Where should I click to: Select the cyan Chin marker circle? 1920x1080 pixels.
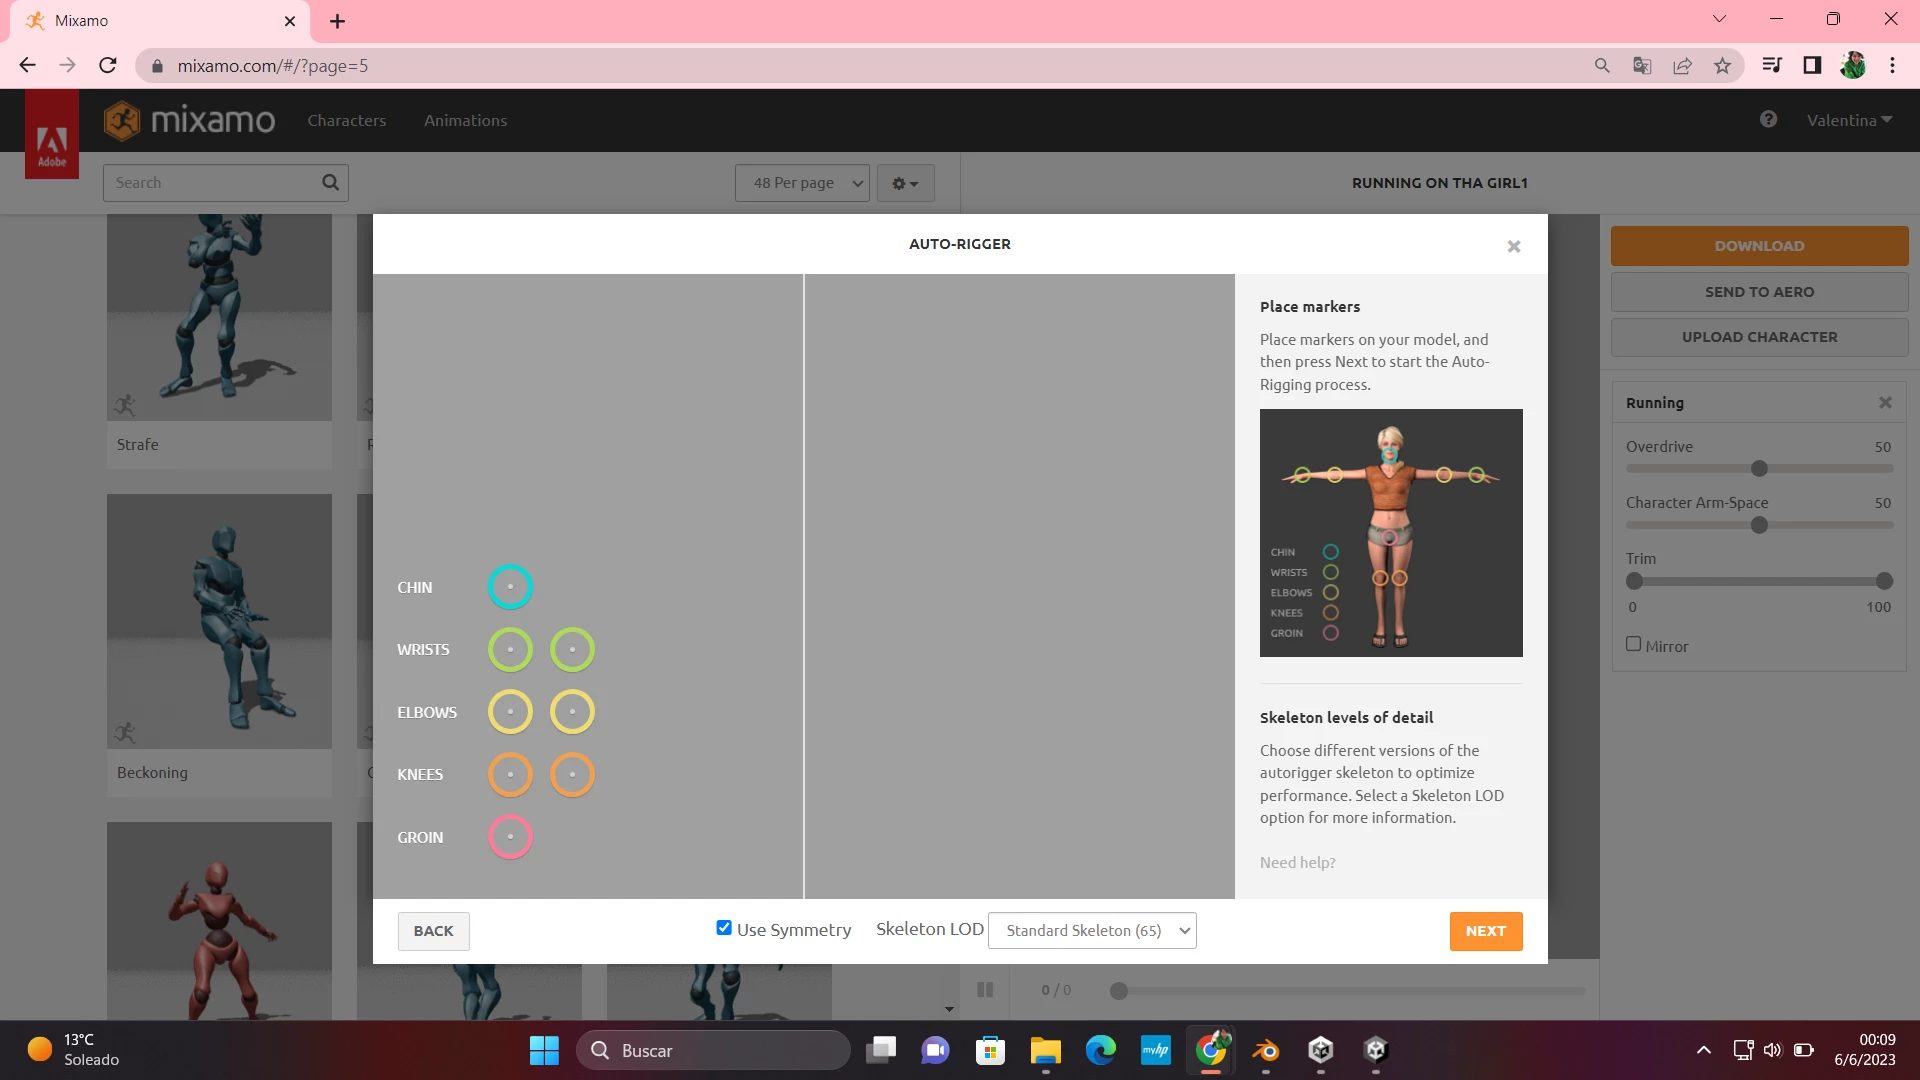coord(510,587)
